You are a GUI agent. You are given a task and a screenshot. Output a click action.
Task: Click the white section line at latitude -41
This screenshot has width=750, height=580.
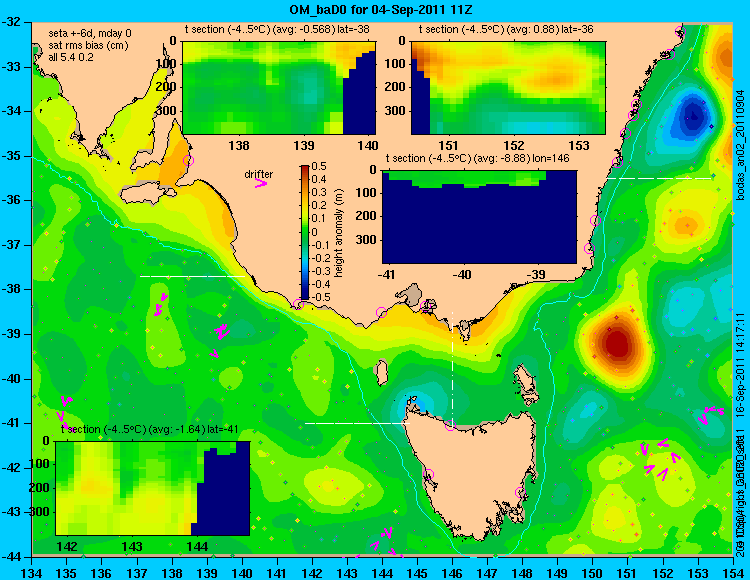tap(357, 423)
